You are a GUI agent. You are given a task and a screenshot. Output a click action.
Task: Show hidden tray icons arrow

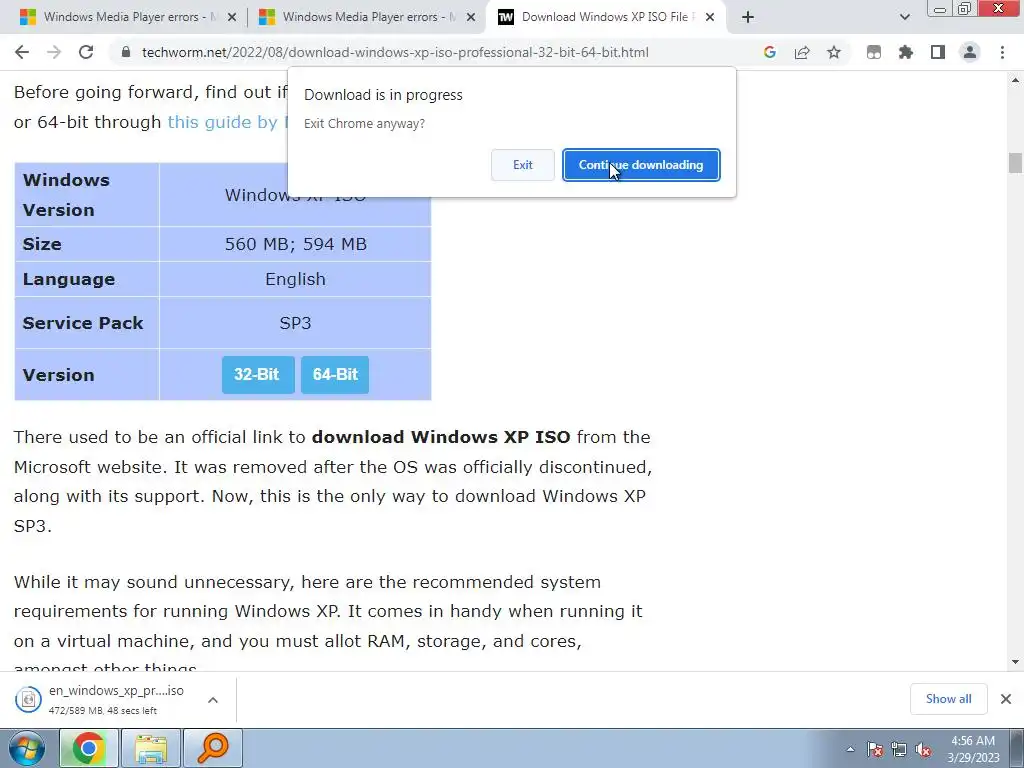pos(850,749)
